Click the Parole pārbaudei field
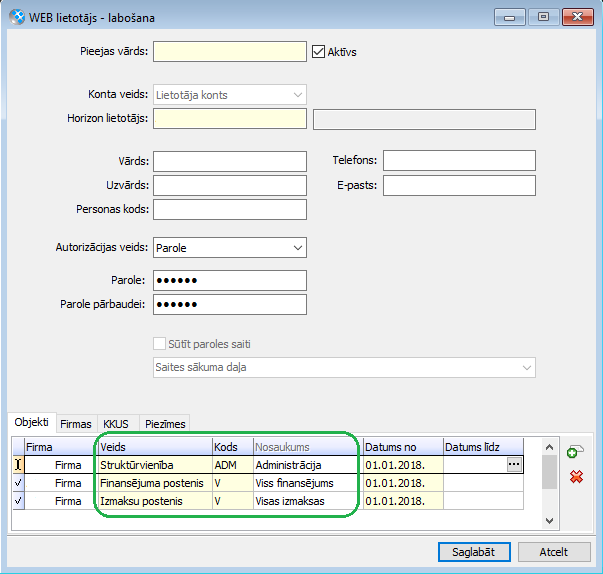 pyautogui.click(x=230, y=304)
